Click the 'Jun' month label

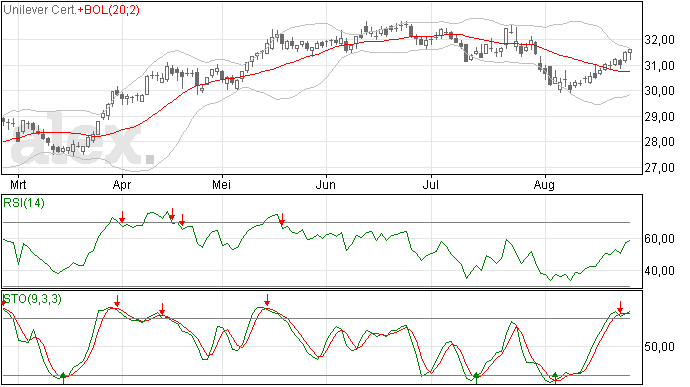326,184
